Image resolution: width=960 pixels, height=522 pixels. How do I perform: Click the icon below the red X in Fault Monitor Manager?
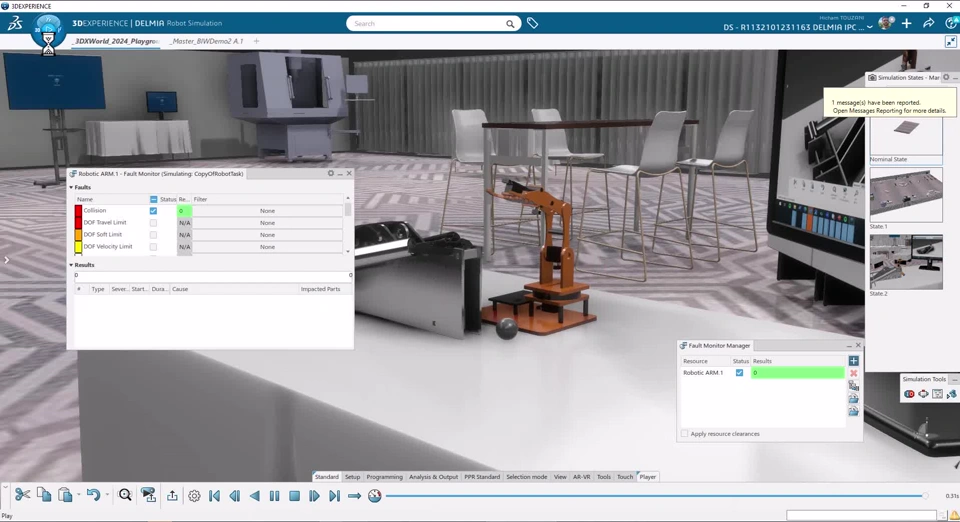point(853,386)
